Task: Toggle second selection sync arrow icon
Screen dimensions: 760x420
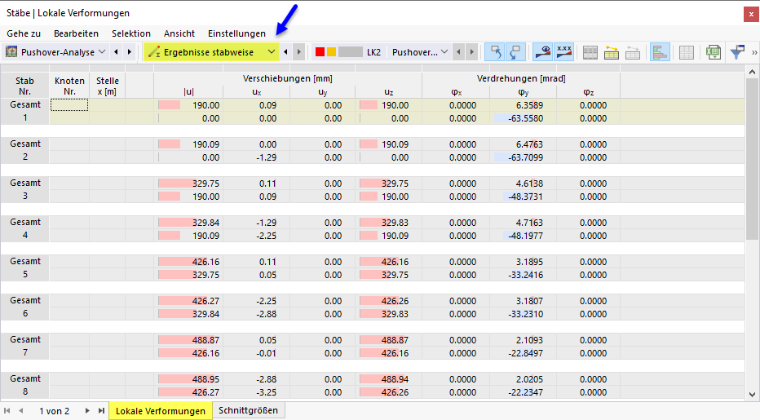Action: [515, 52]
